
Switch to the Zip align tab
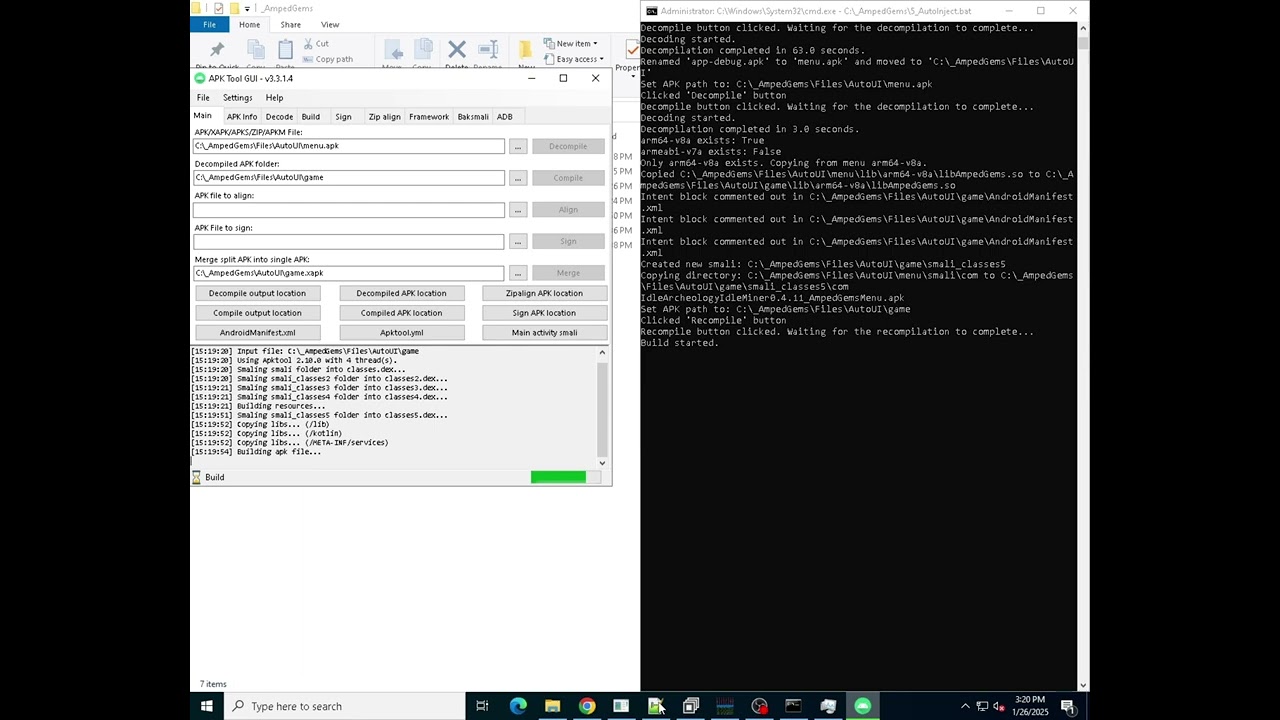384,116
